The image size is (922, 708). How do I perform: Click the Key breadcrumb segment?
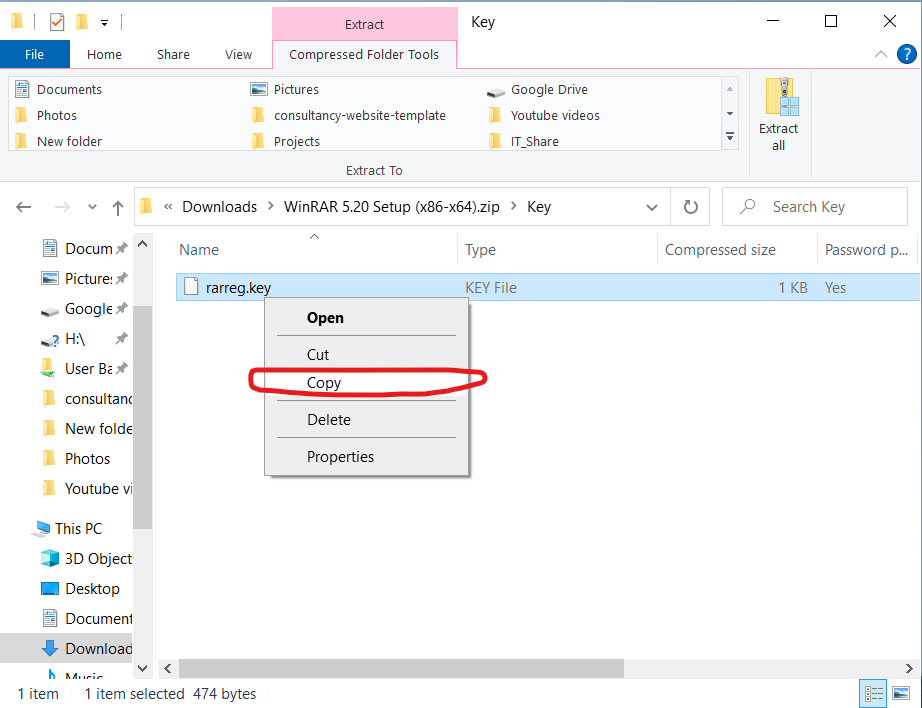pos(539,207)
